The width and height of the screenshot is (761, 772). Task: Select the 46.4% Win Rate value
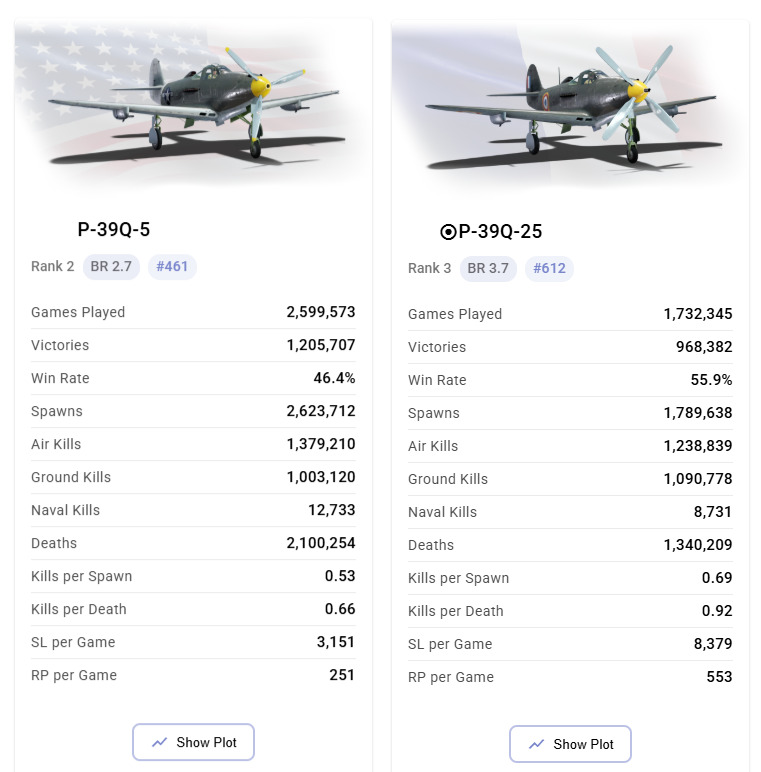[x=334, y=378]
